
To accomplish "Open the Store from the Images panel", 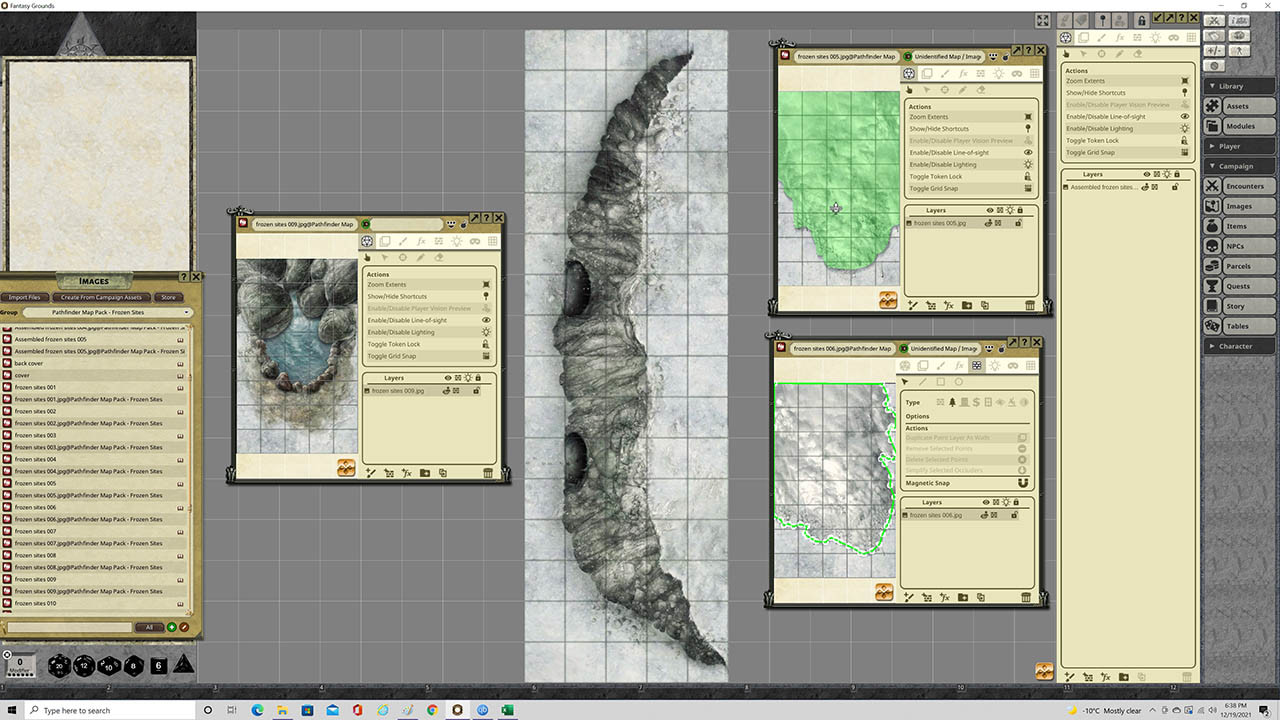I will coord(168,297).
